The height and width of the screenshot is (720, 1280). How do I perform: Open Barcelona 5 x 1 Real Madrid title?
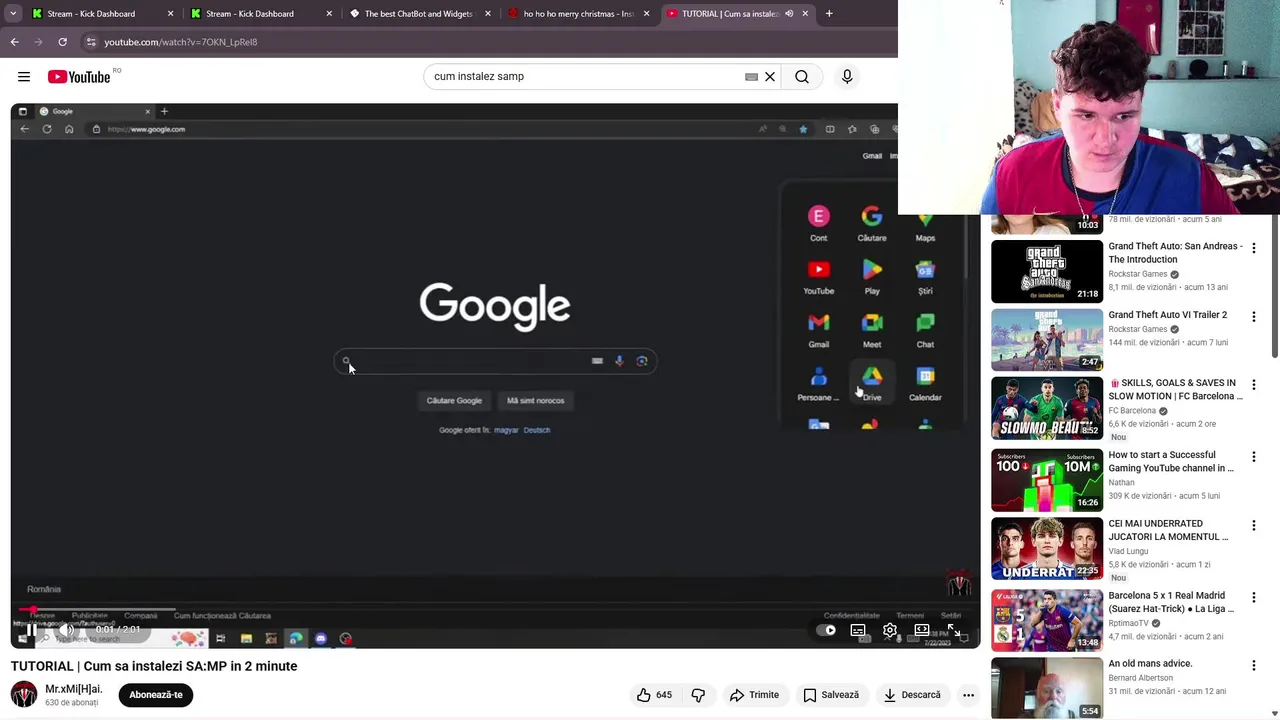pos(1171,602)
